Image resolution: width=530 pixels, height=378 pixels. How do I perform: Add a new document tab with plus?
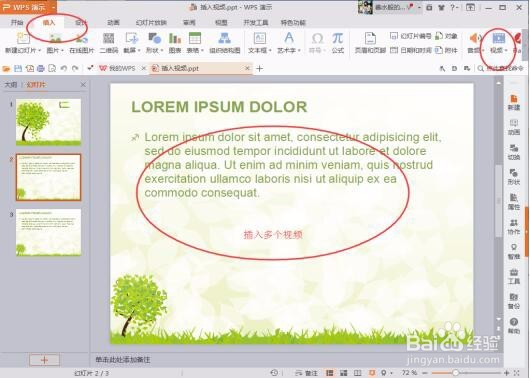(x=260, y=69)
